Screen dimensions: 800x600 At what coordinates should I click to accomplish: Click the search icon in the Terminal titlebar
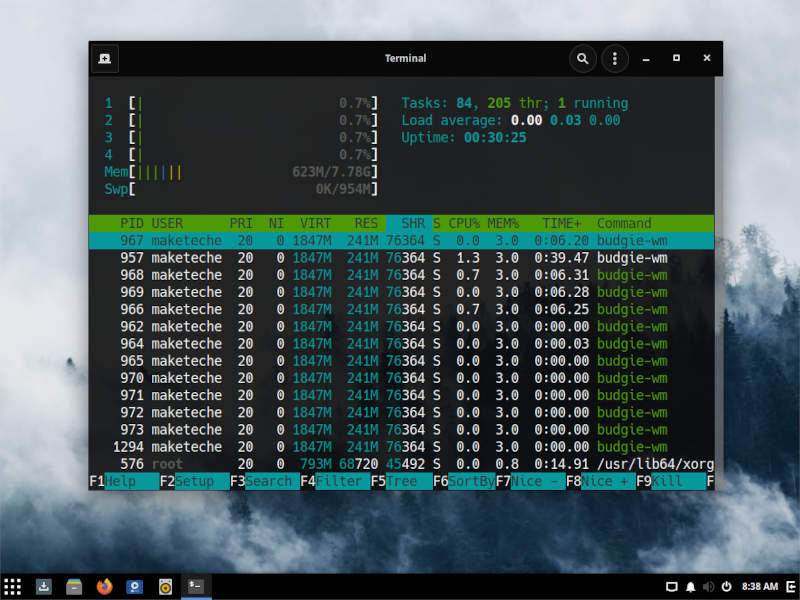click(x=583, y=58)
